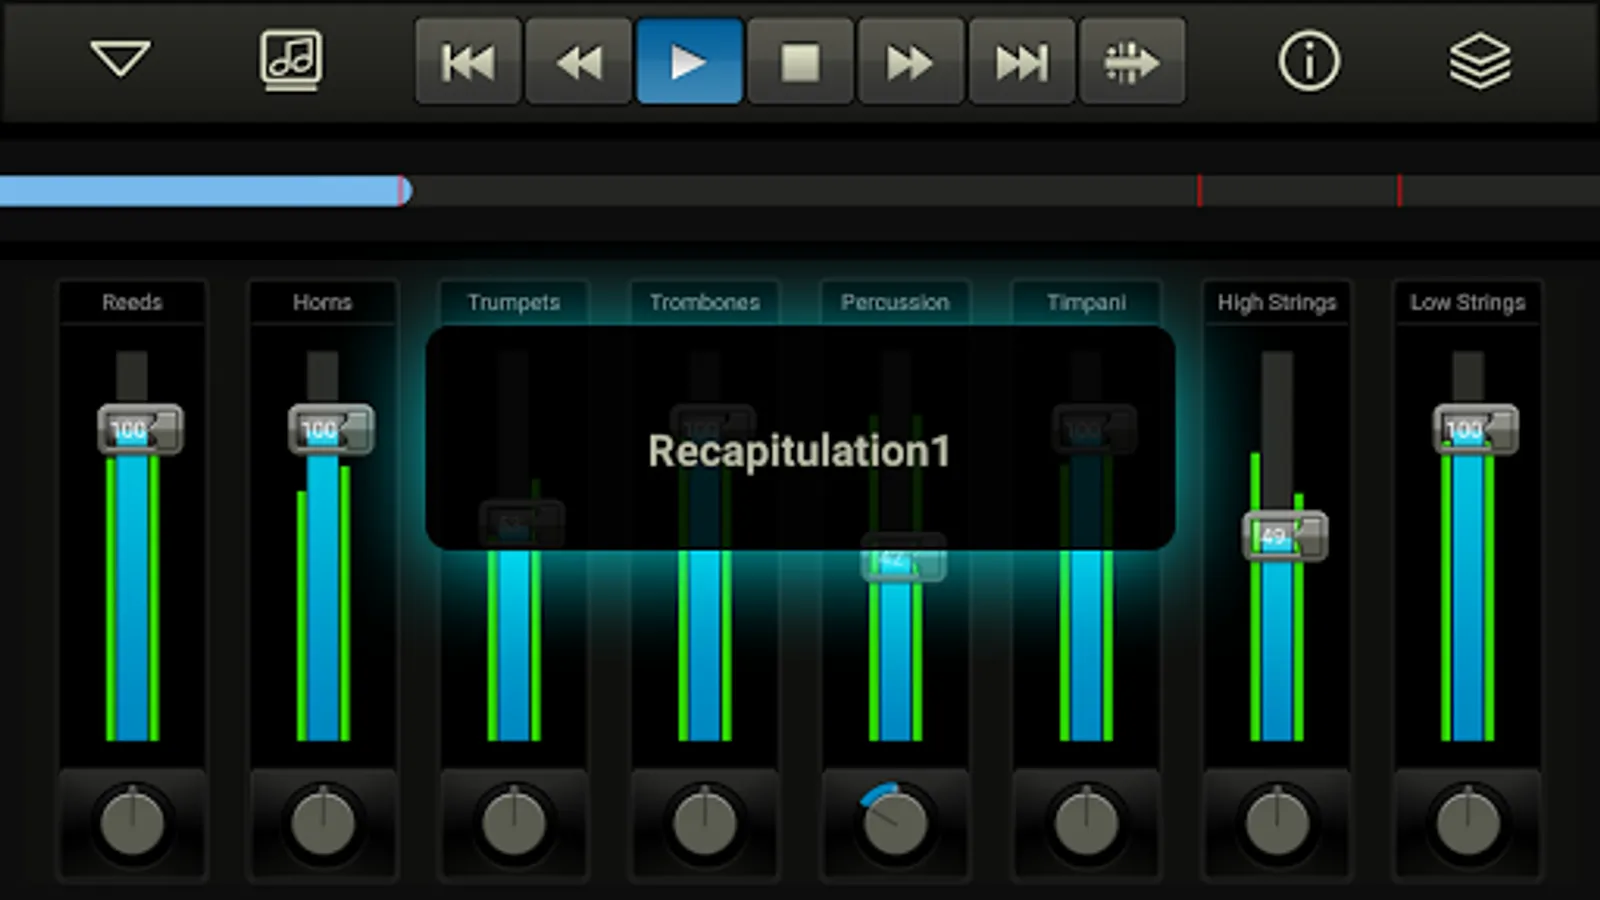Skip to the end of the track
1600x900 pixels.
(1022, 62)
